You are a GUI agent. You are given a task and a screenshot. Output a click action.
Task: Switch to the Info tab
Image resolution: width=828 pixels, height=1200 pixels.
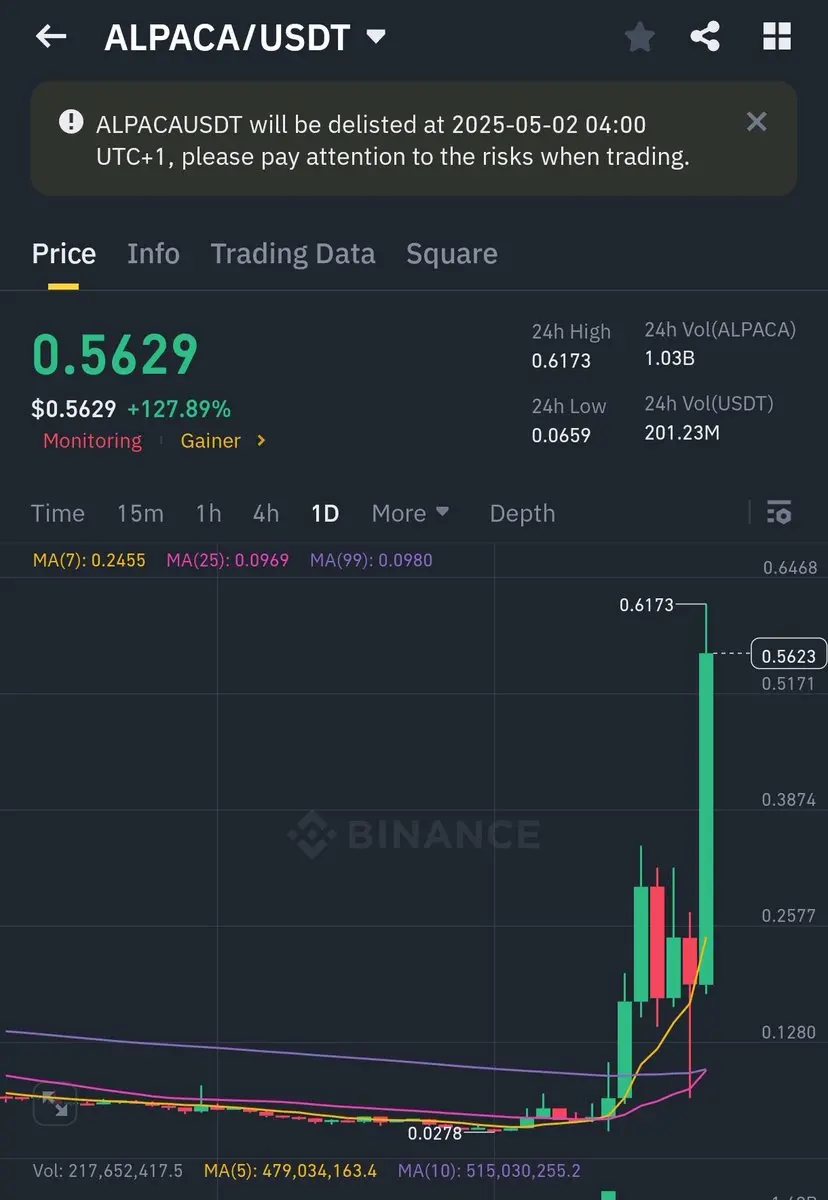(153, 254)
